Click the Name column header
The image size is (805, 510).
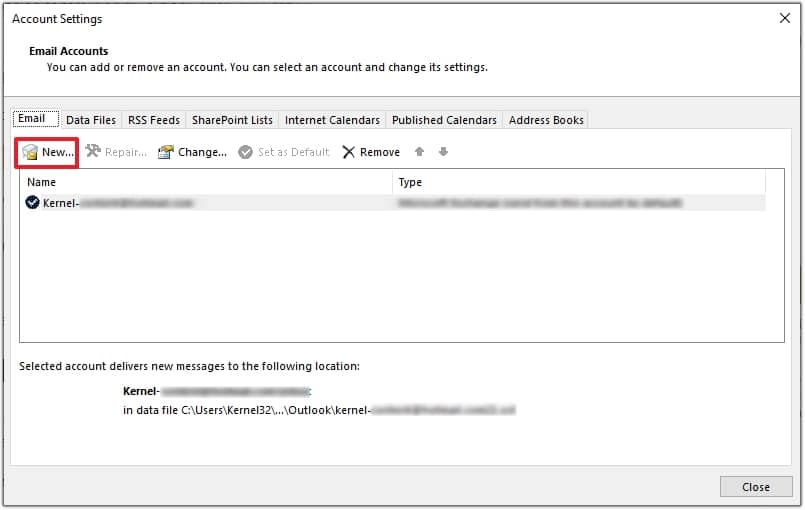(x=206, y=182)
